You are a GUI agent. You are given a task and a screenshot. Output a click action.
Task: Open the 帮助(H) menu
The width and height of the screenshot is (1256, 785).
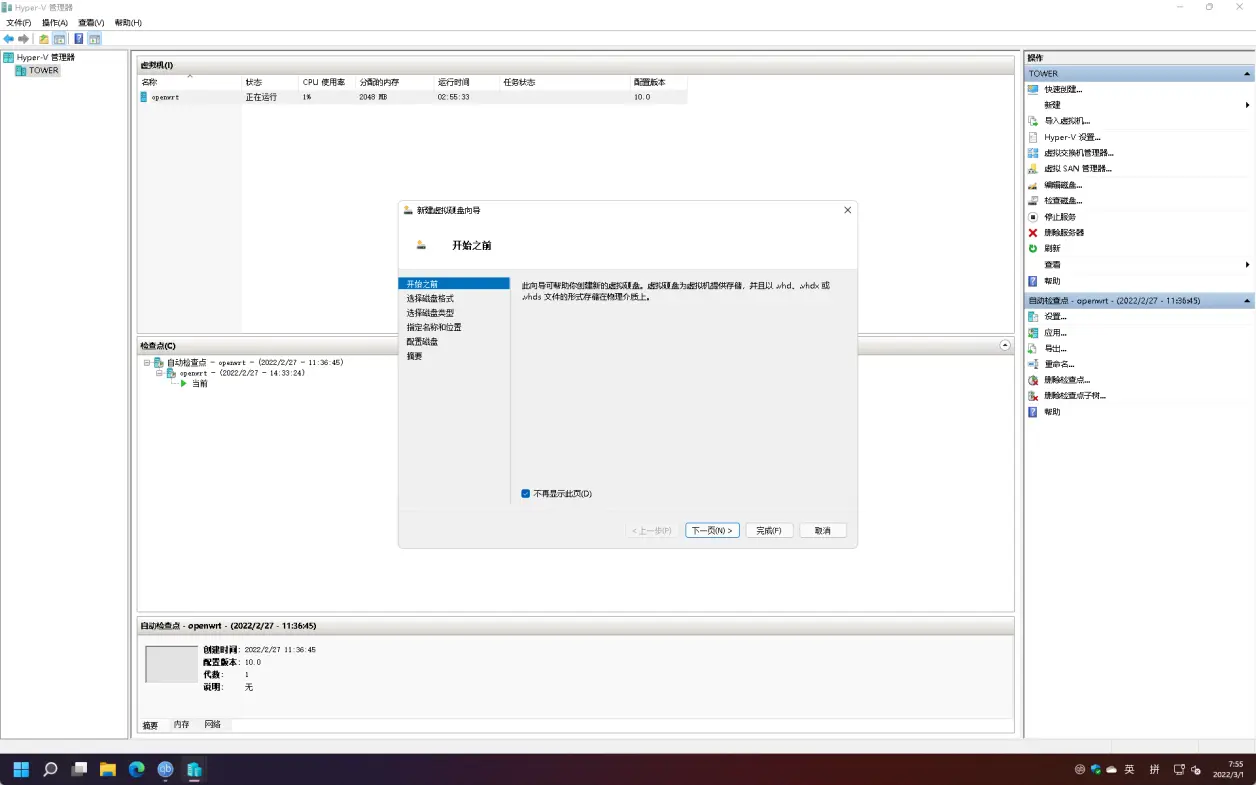pyautogui.click(x=128, y=22)
